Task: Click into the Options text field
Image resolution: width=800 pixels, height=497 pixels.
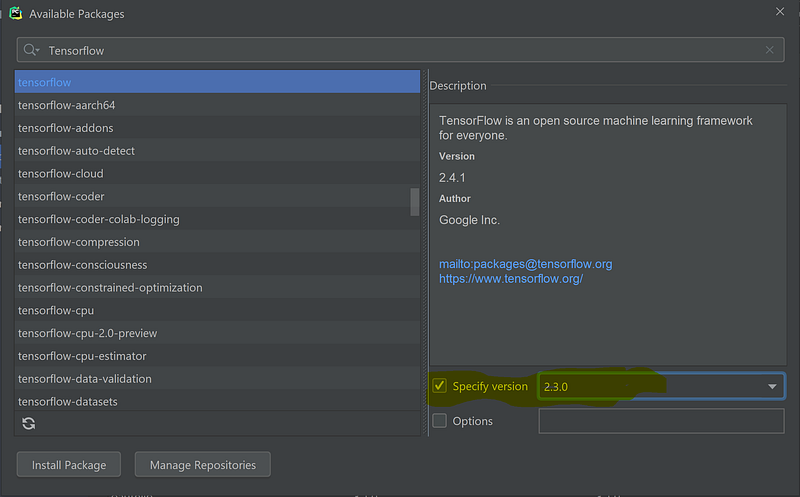Action: (x=661, y=421)
